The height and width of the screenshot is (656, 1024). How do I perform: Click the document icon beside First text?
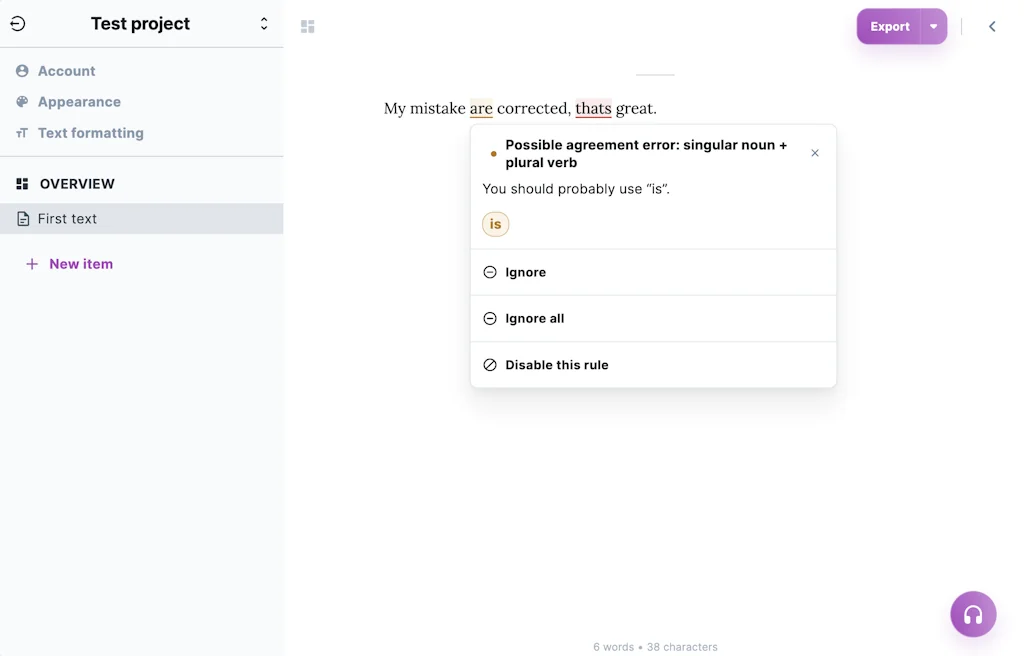pos(22,218)
